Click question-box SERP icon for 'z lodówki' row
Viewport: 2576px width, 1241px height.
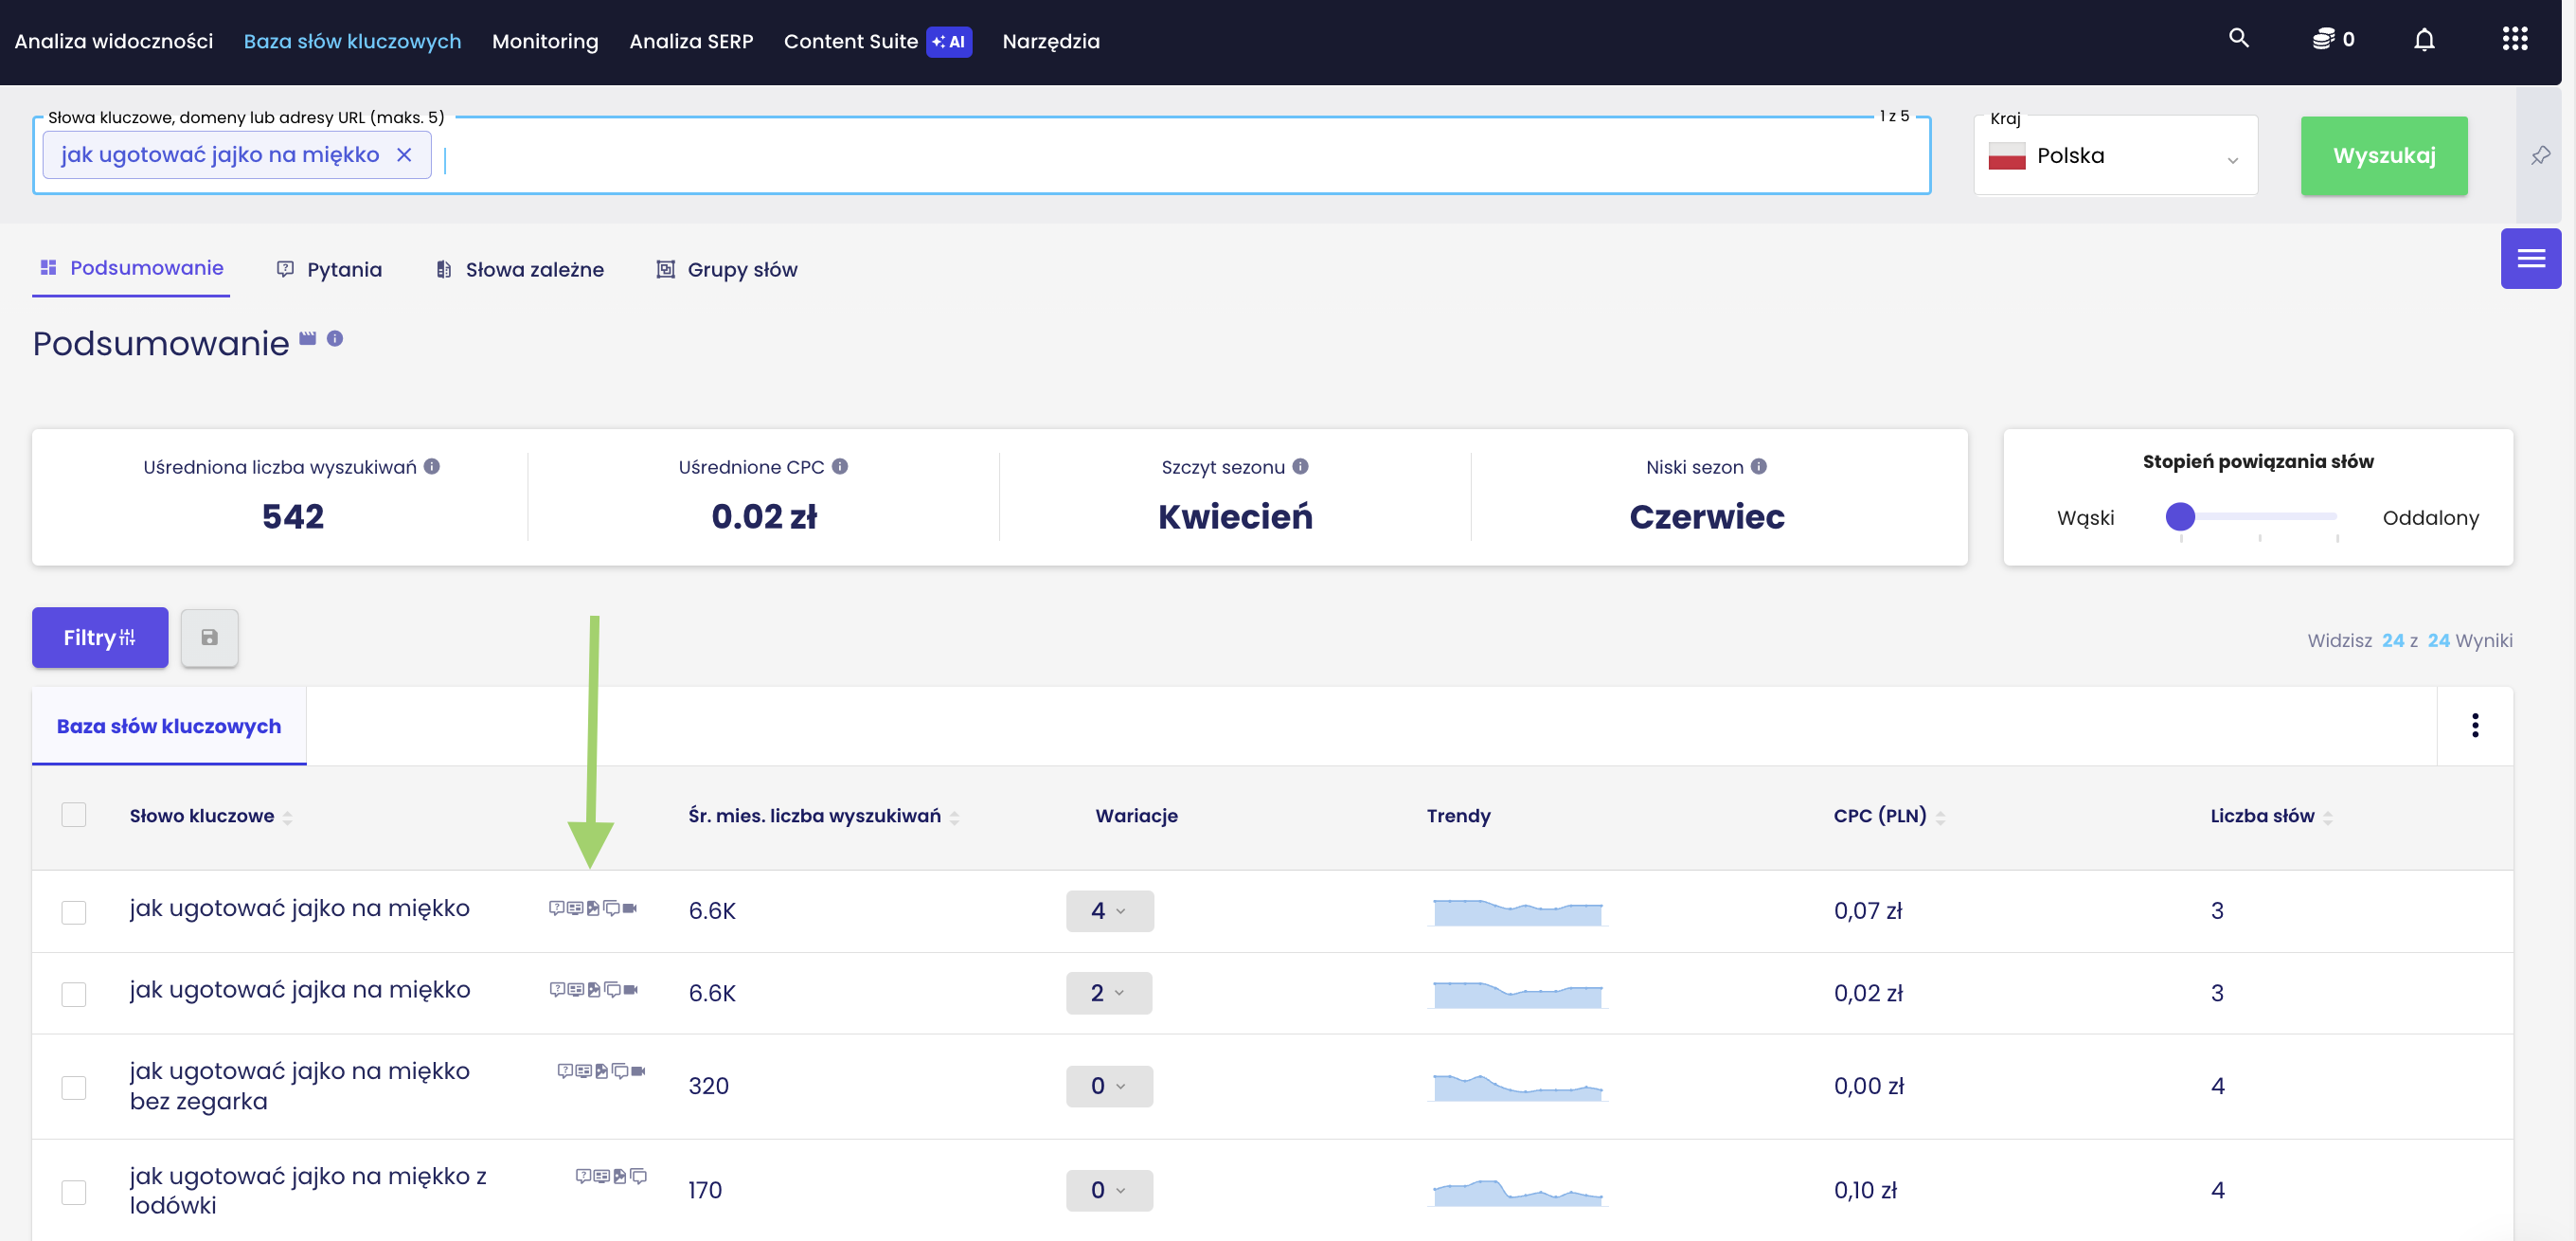click(x=583, y=1176)
